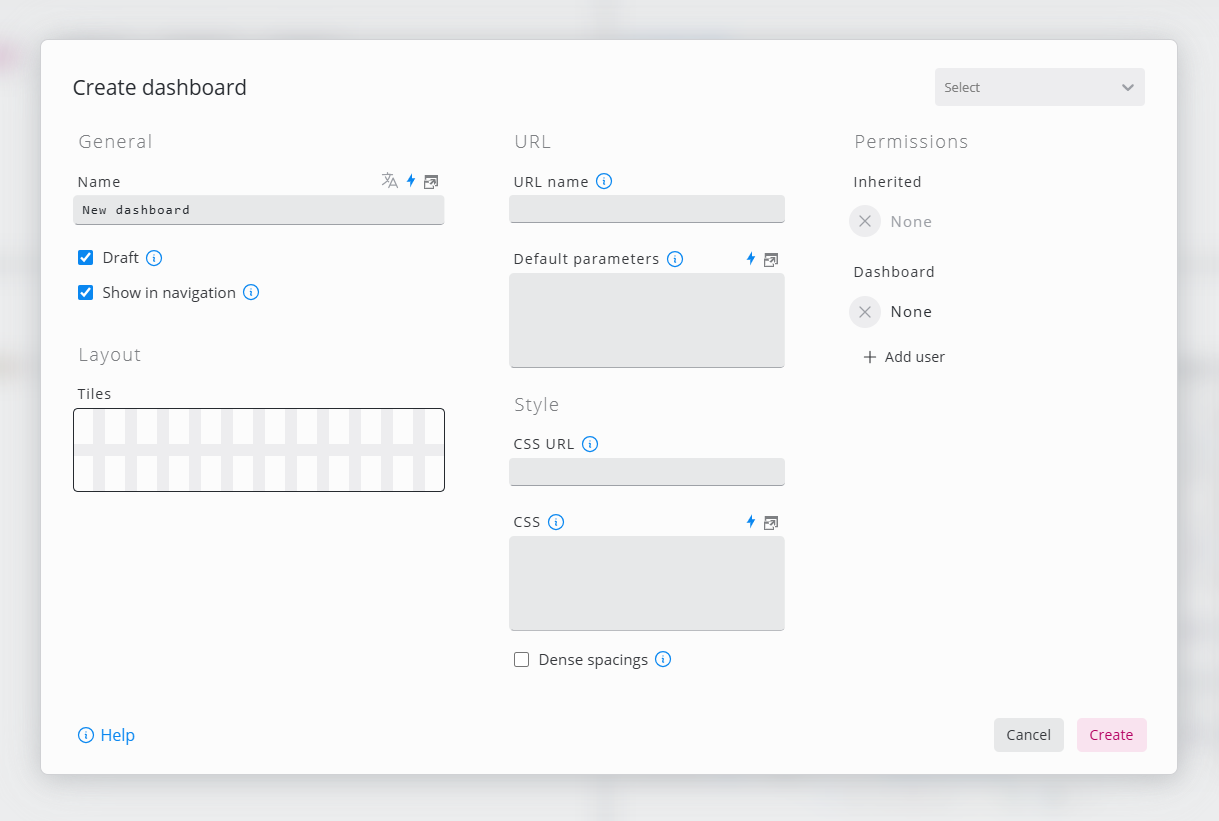
Task: Click Add user under Permissions
Action: click(904, 357)
